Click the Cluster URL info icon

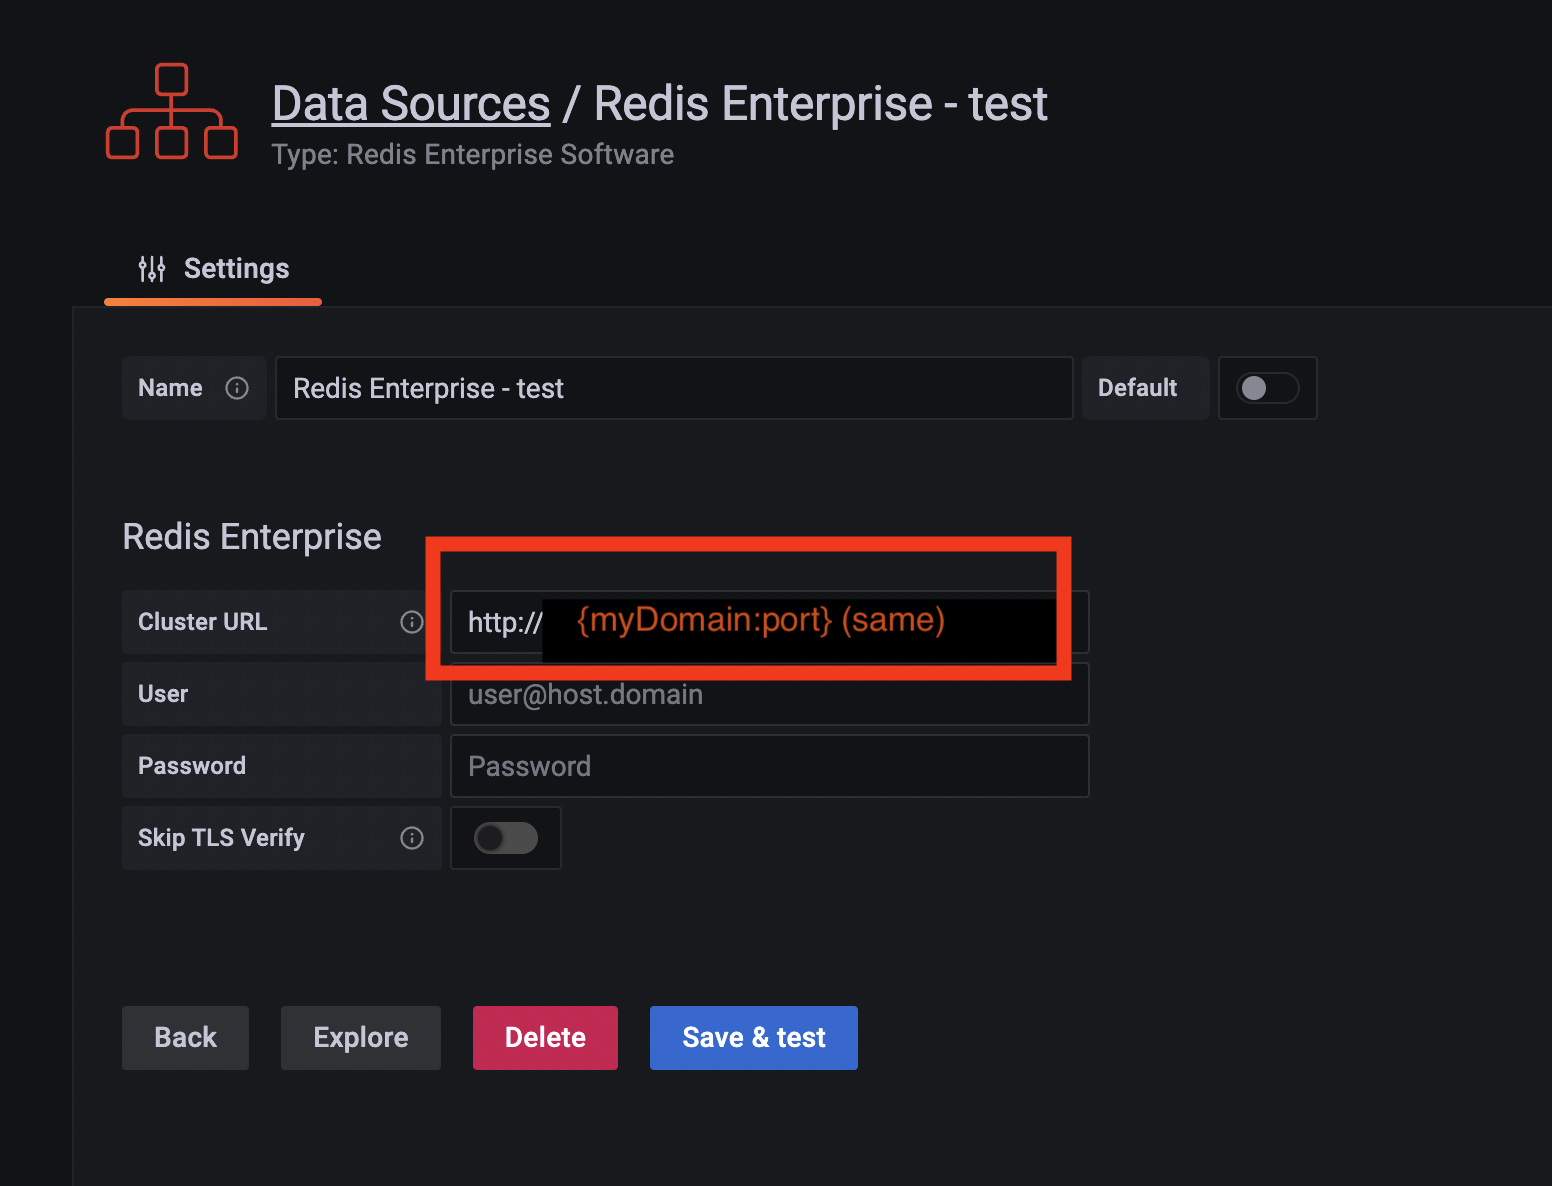pyautogui.click(x=410, y=621)
